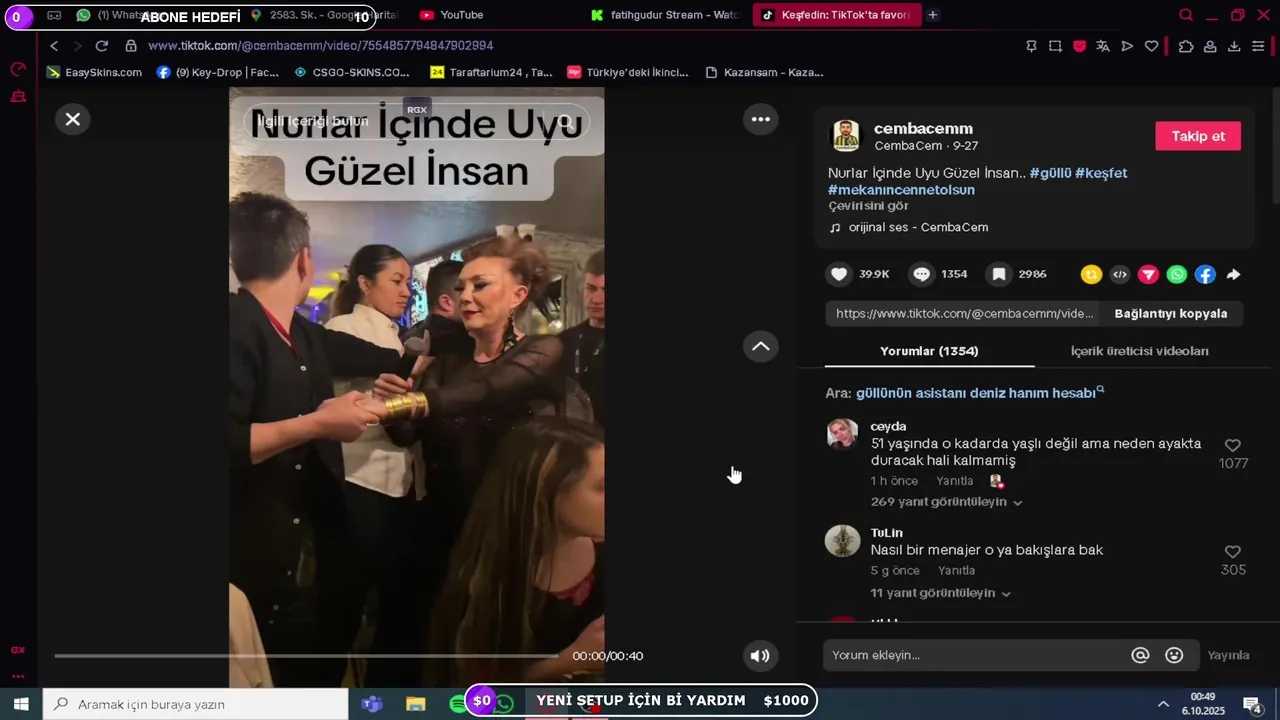This screenshot has height=720, width=1280.
Task: Click the Bağlantıyı kopyala button
Action: coord(1170,313)
